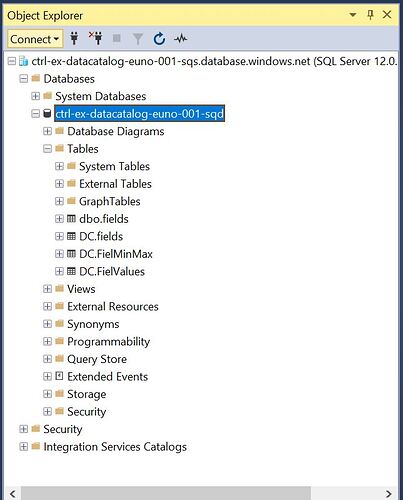Collapse the Databases folder node
The height and width of the screenshot is (500, 403).
(23, 79)
